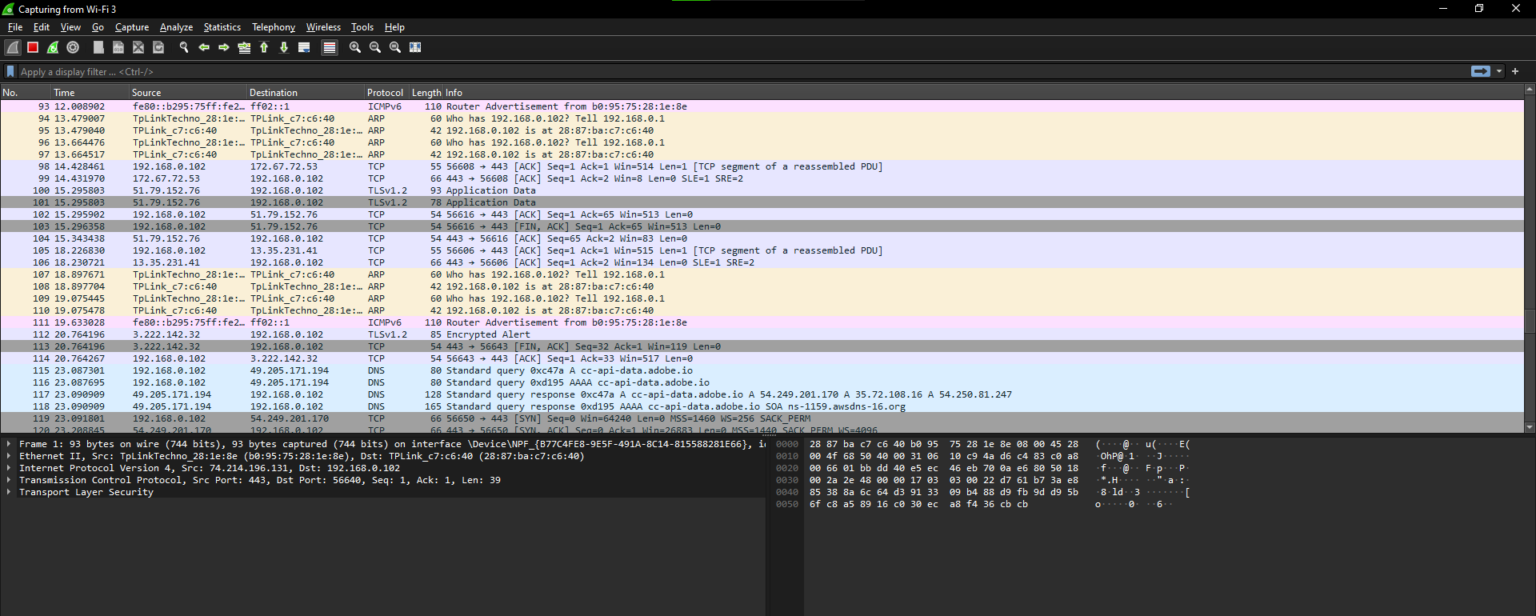The width and height of the screenshot is (1536, 616).
Task: Toggle auto-scroll during live capture
Action: tap(304, 47)
